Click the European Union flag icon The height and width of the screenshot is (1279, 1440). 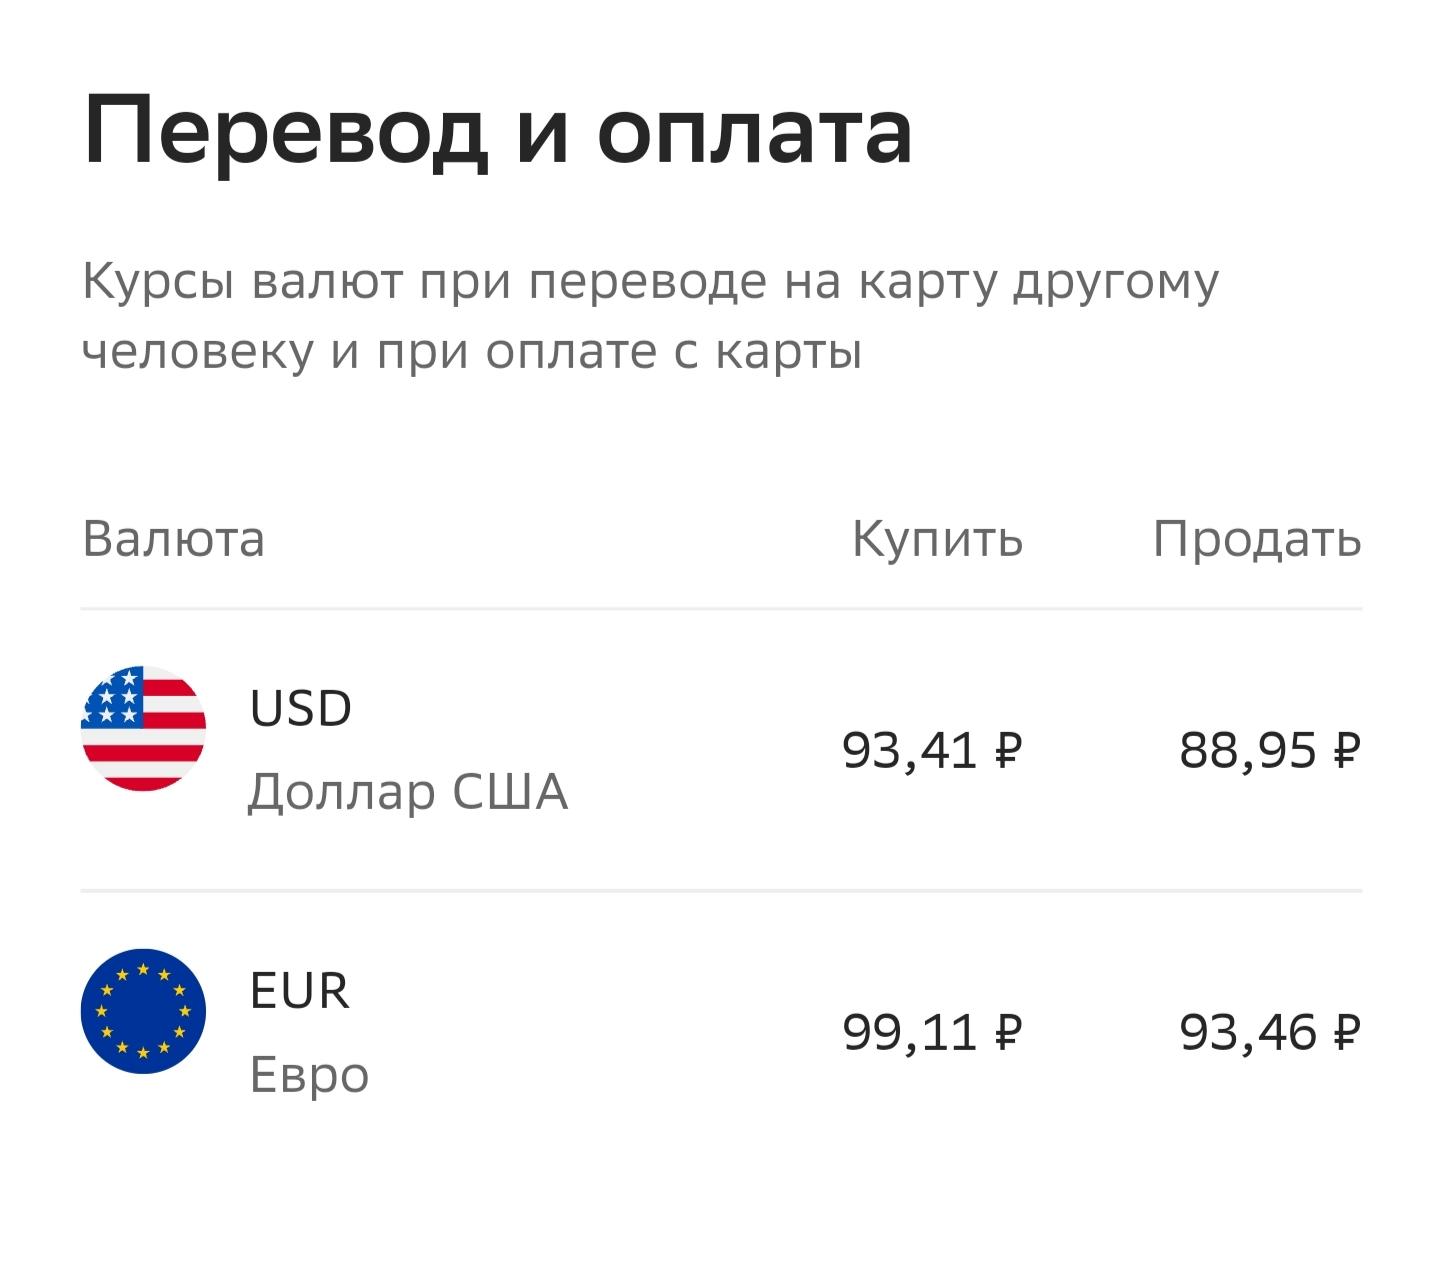(143, 1011)
